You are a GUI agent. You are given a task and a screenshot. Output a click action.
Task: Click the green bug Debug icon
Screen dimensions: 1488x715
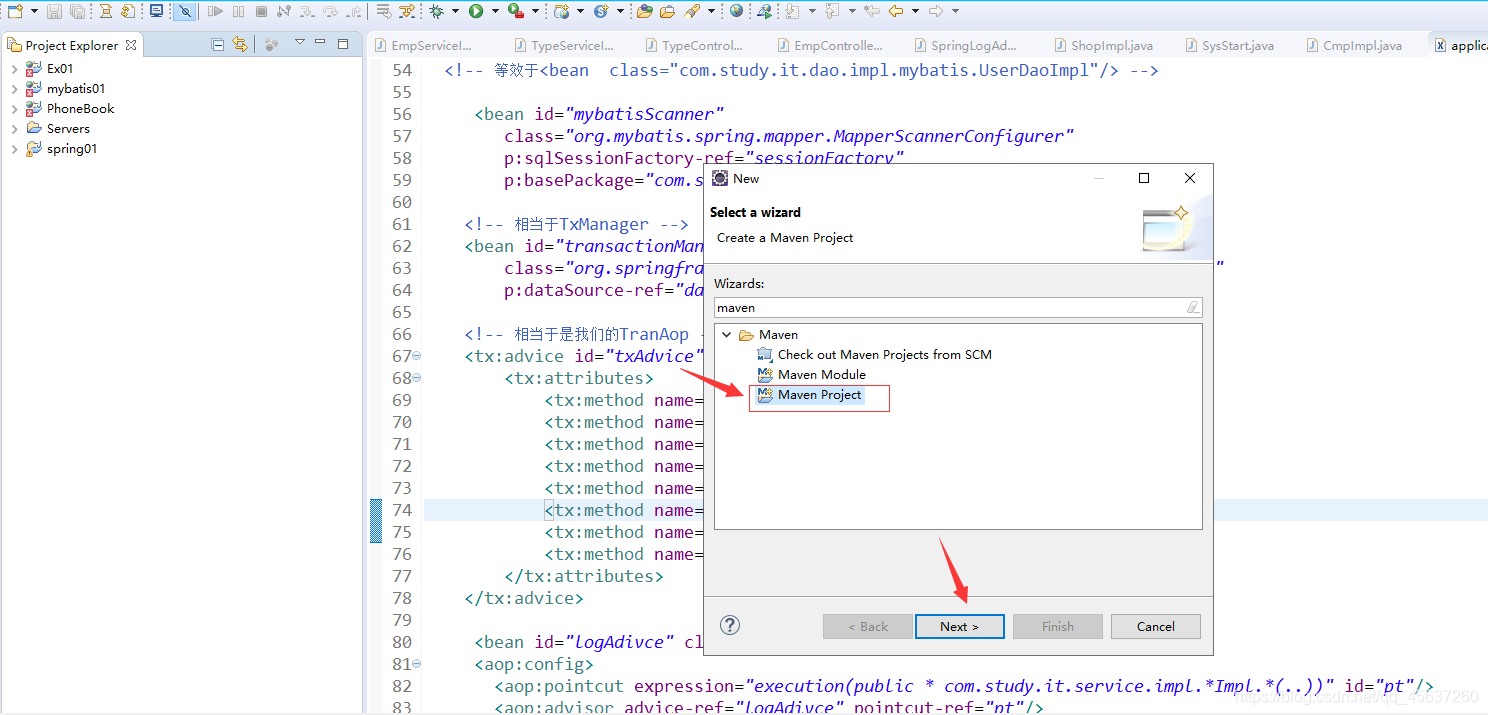coord(436,11)
